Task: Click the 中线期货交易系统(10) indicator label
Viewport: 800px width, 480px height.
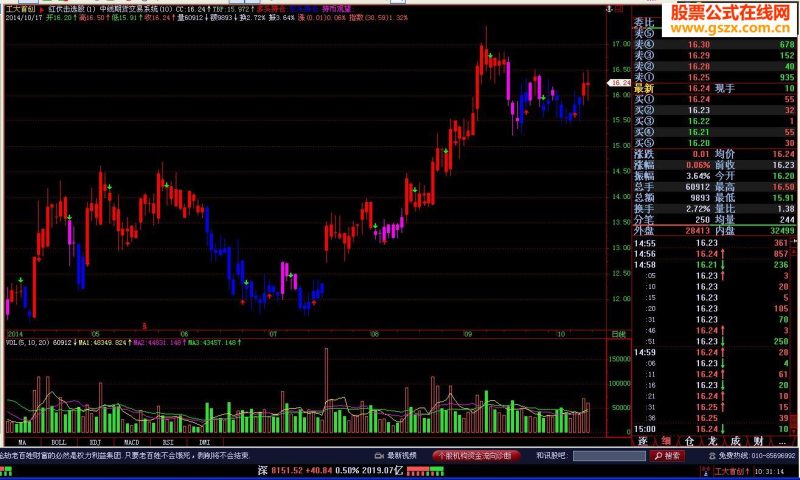Action: 136,10
